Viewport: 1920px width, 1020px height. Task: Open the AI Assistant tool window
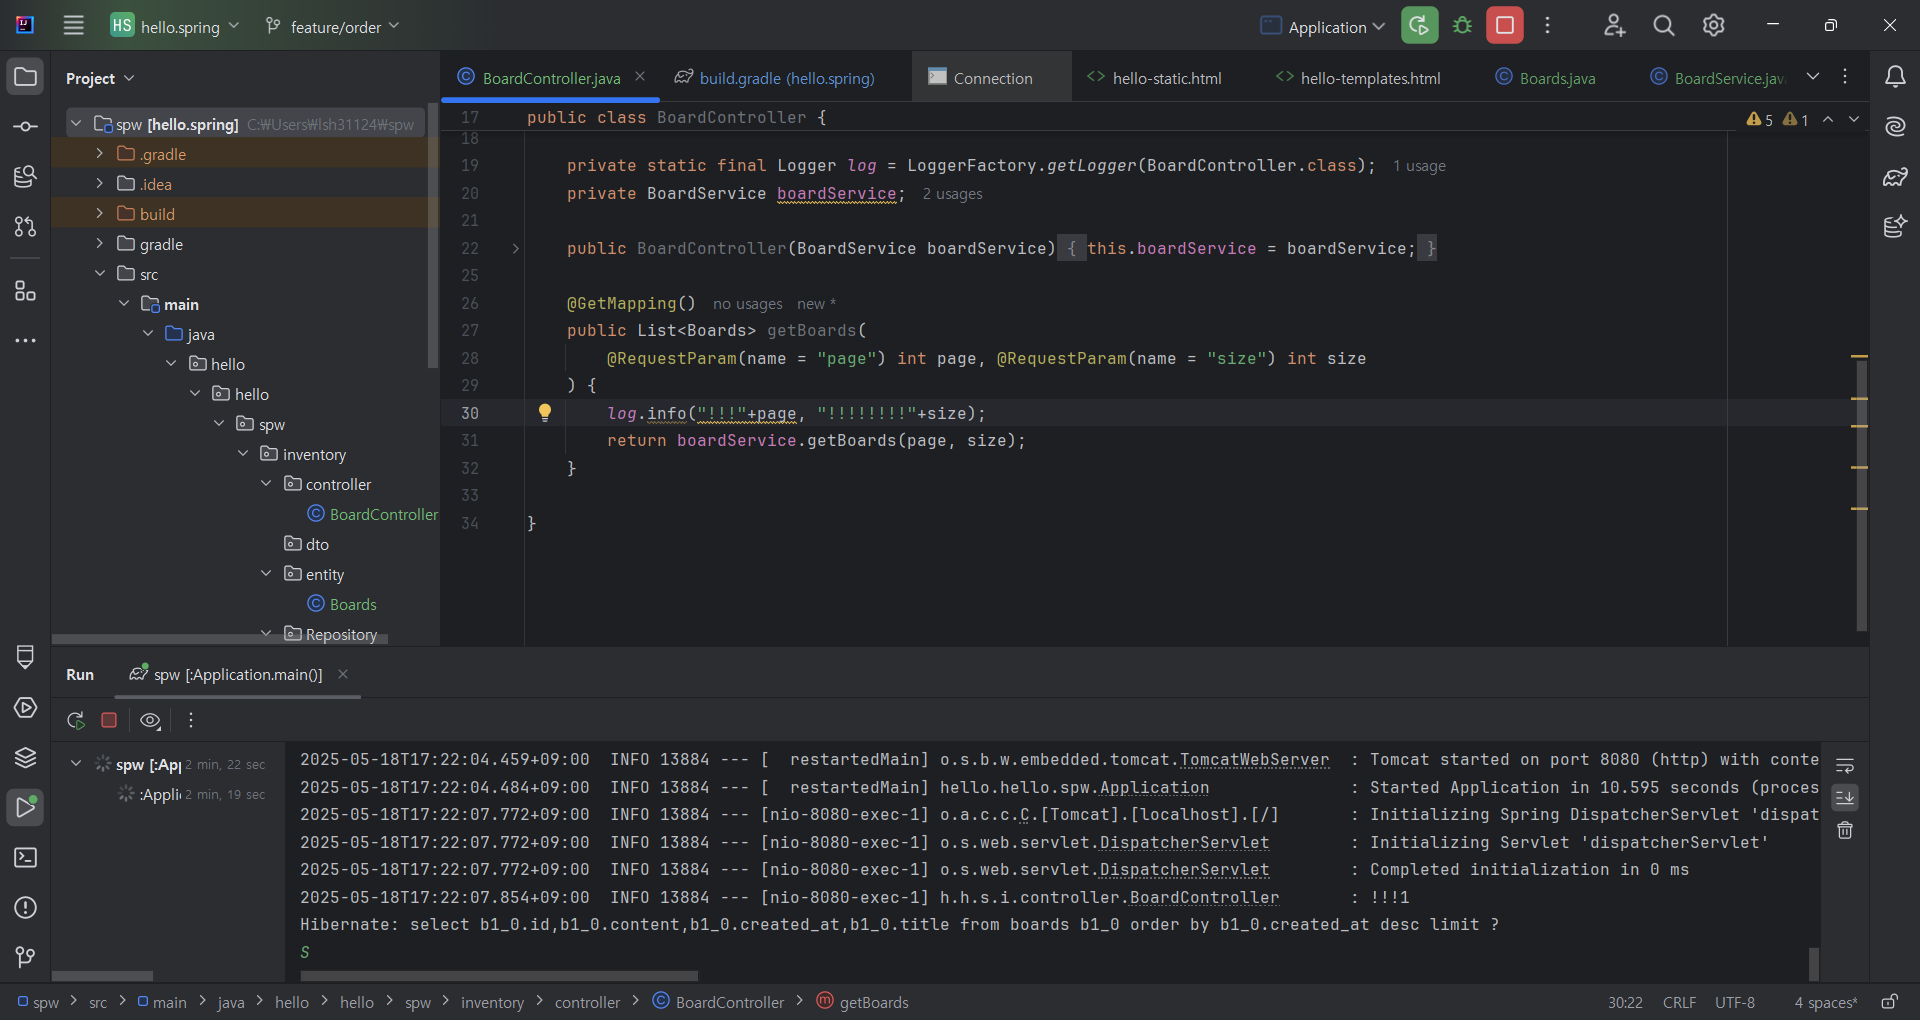click(x=1895, y=127)
